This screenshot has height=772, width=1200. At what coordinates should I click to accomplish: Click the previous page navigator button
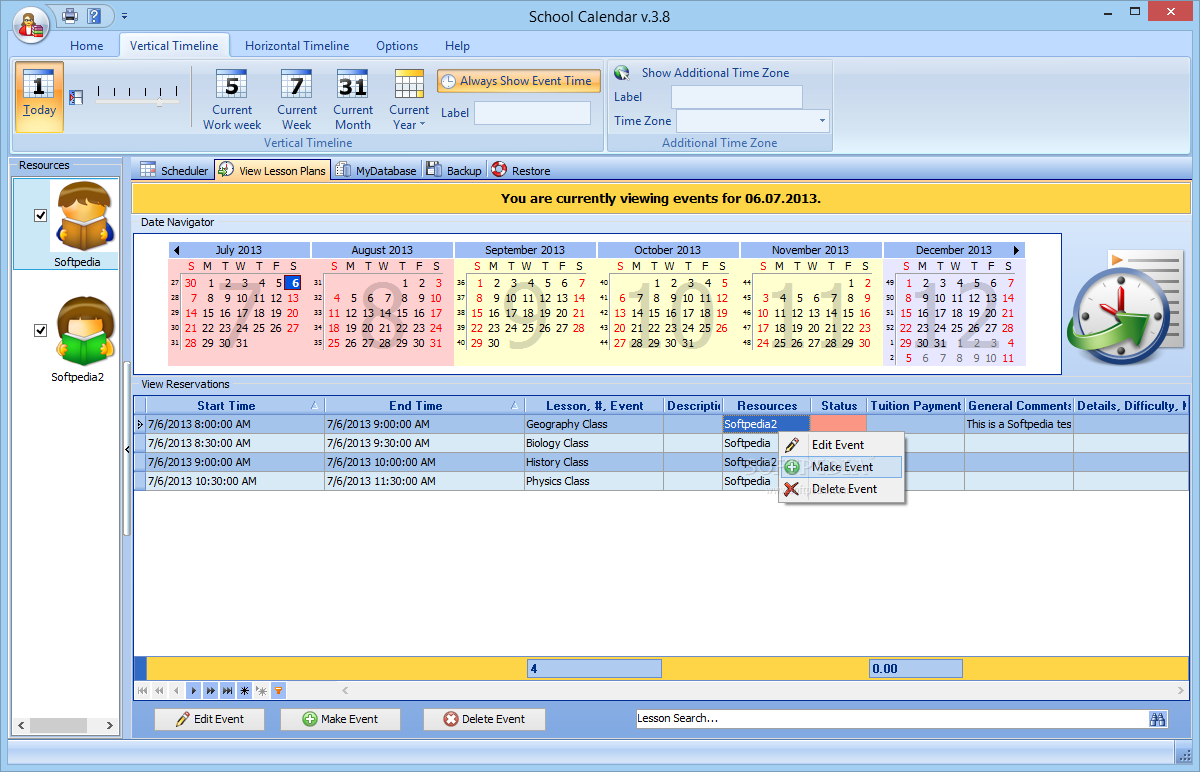click(x=159, y=691)
